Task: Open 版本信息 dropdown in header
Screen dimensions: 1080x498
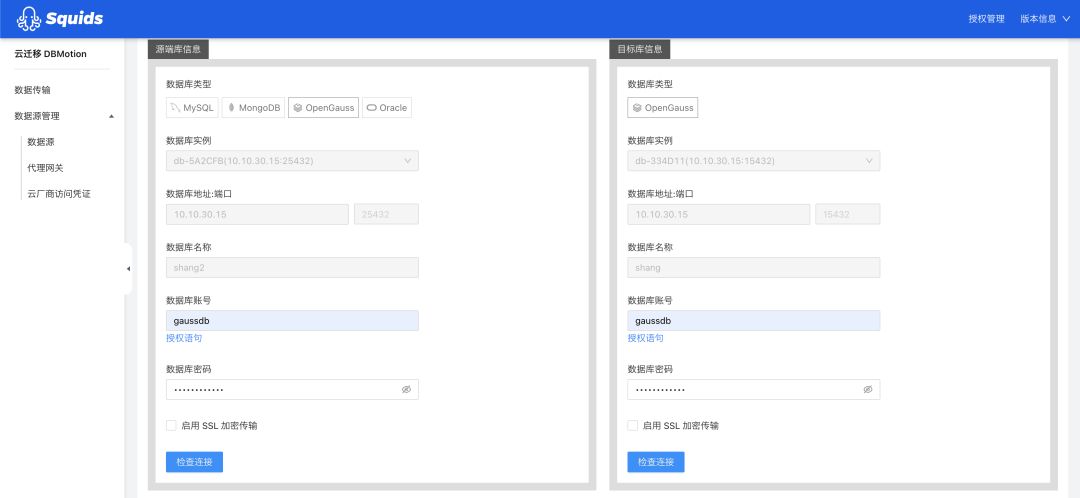Action: [x=1045, y=19]
